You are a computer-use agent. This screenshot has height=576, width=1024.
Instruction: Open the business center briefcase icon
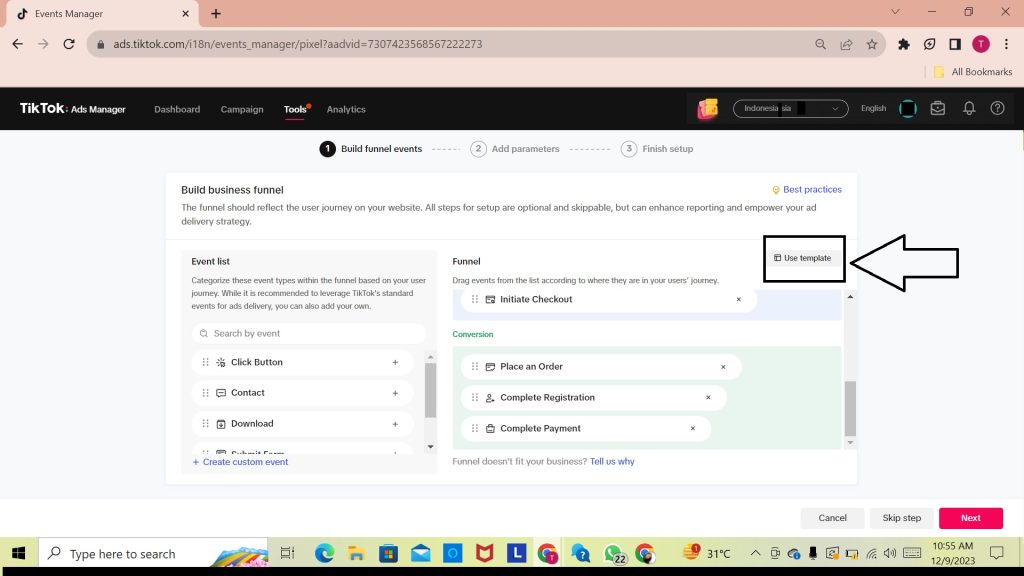click(938, 109)
